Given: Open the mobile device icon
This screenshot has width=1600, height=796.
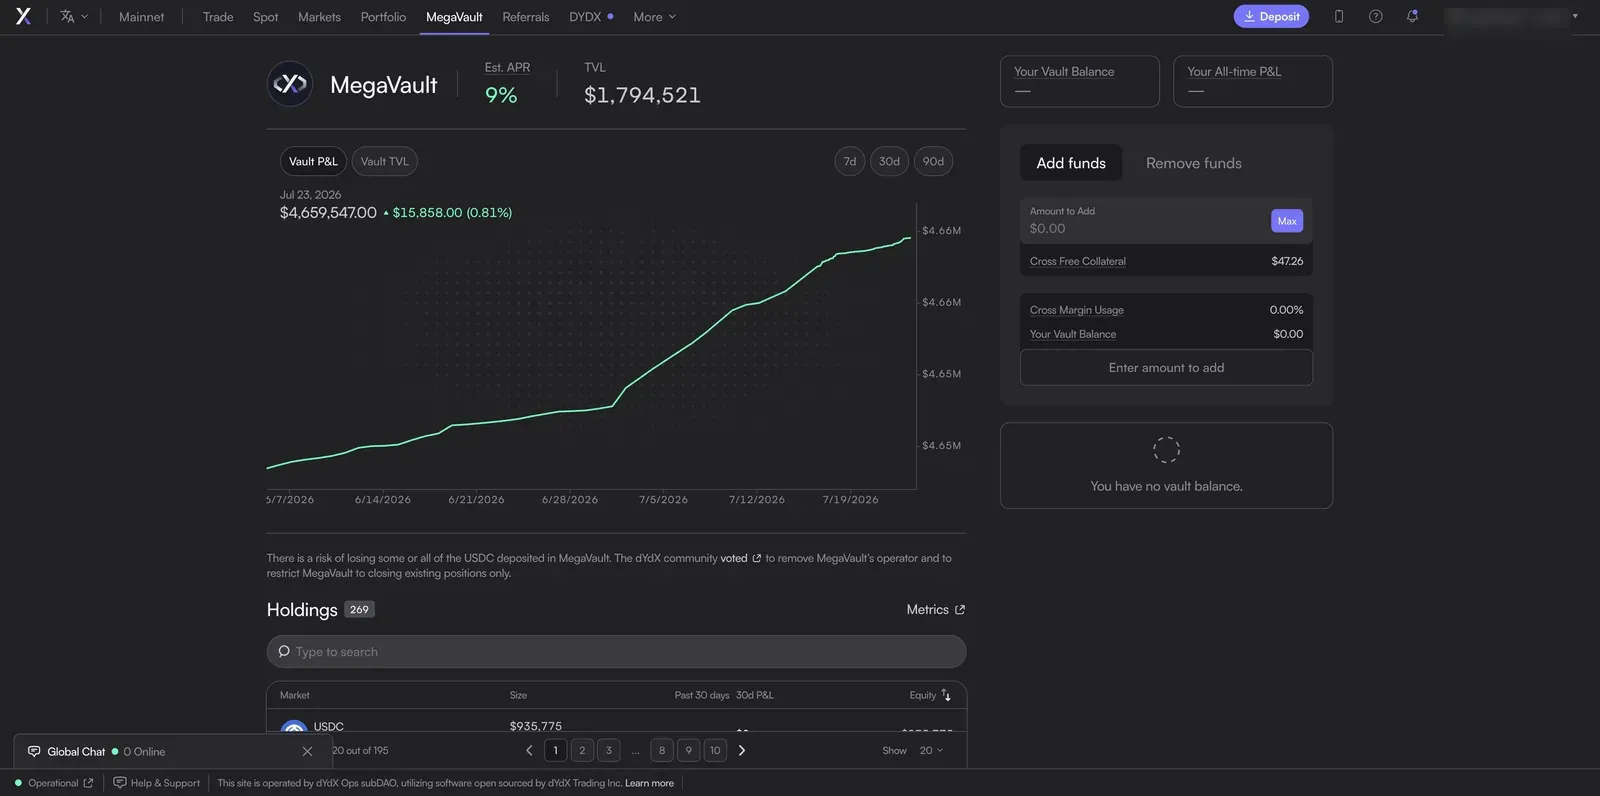Looking at the screenshot, I should click(1339, 16).
